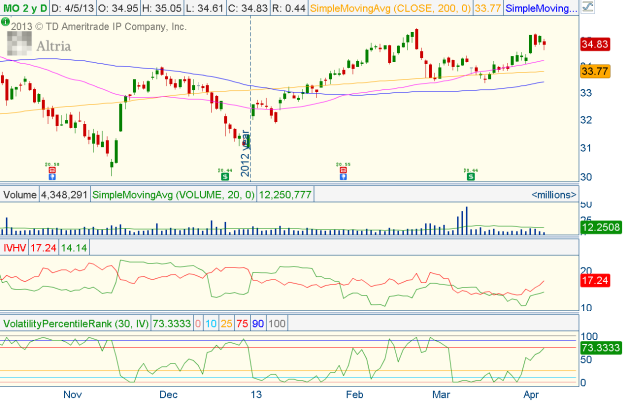This screenshot has height=401, width=625.
Task: Click the green 73.3333 percentile axis bubble
Action: 601,348
